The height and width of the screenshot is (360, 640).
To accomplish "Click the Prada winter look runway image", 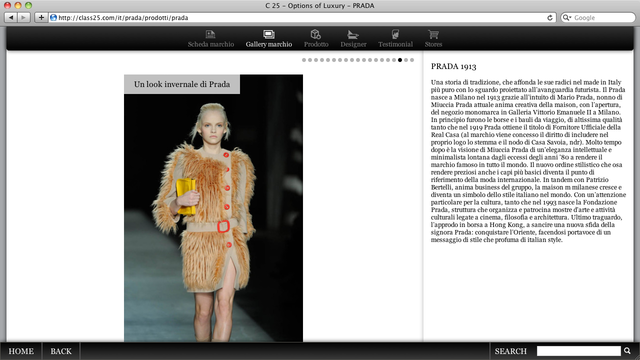I will (x=213, y=208).
